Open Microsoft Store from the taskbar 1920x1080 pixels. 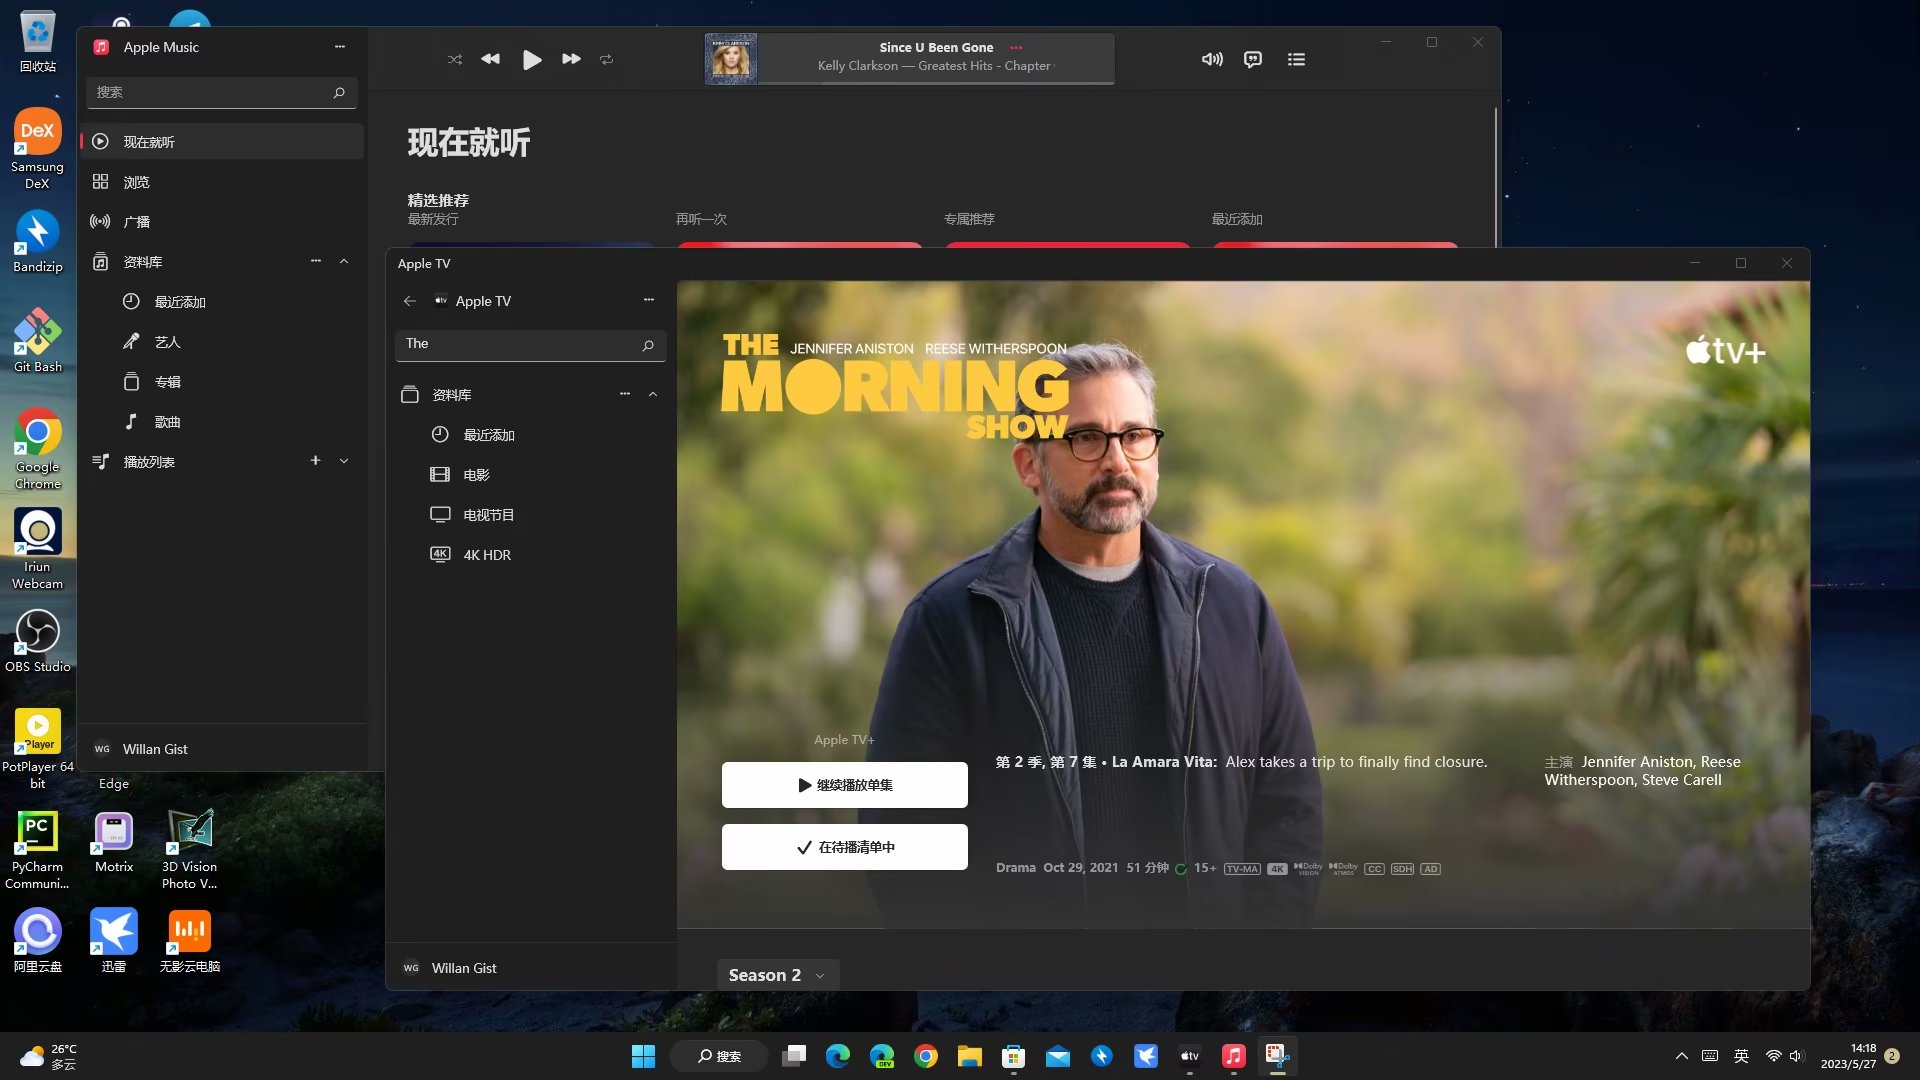[1013, 1056]
